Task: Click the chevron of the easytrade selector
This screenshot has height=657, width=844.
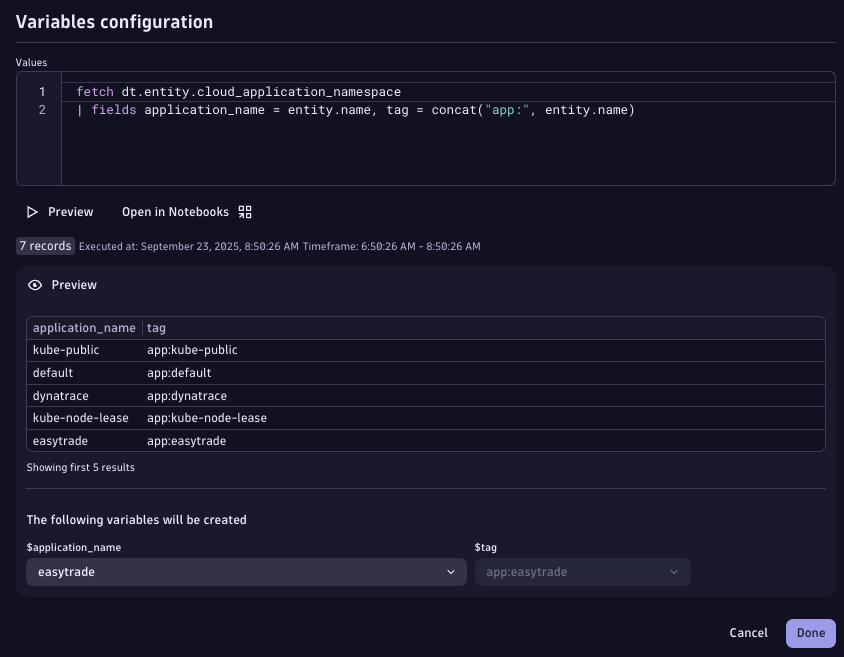Action: click(450, 572)
